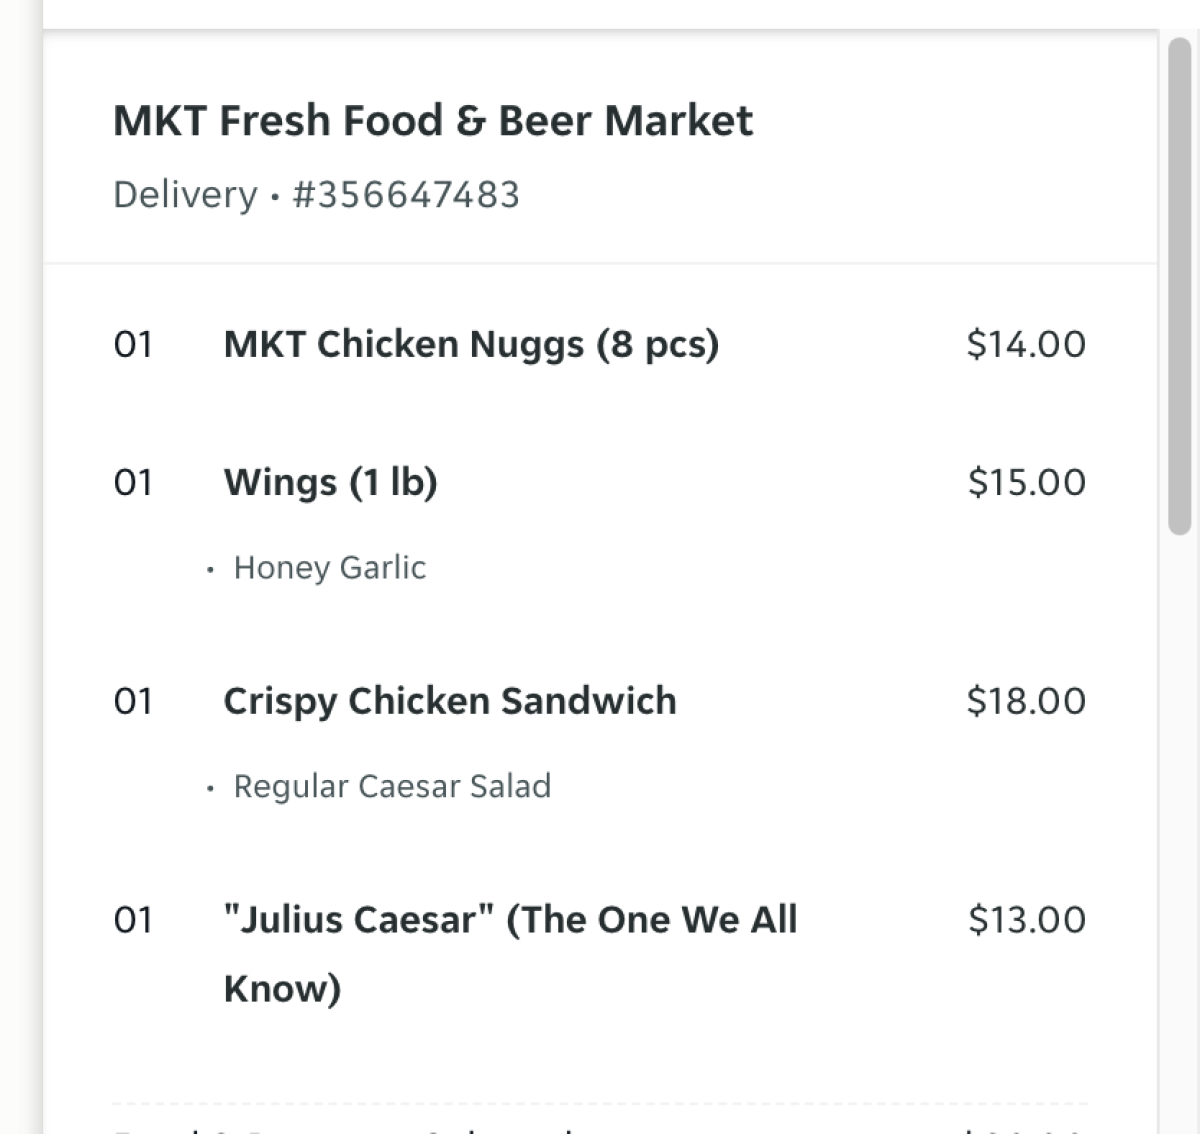Select the Regular Caesar Salad modifier
1200x1134 pixels.
pyautogui.click(x=391, y=787)
